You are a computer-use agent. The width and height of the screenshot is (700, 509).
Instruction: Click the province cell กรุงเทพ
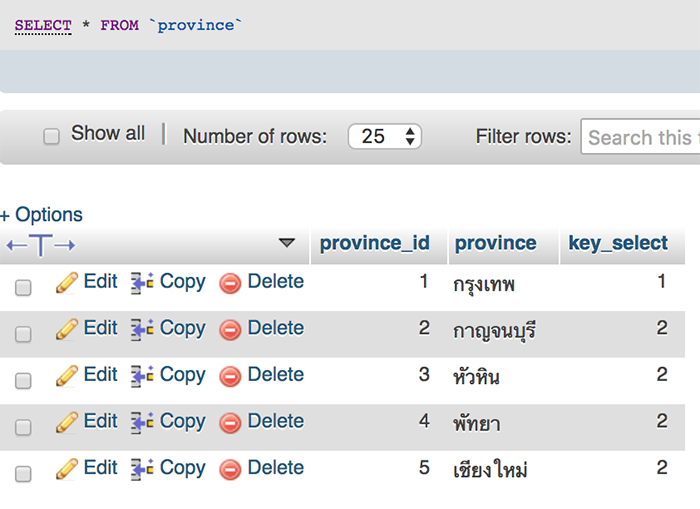pyautogui.click(x=484, y=284)
